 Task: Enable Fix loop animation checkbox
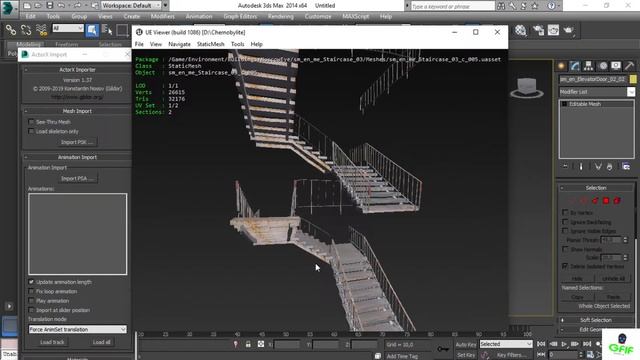coord(31,291)
